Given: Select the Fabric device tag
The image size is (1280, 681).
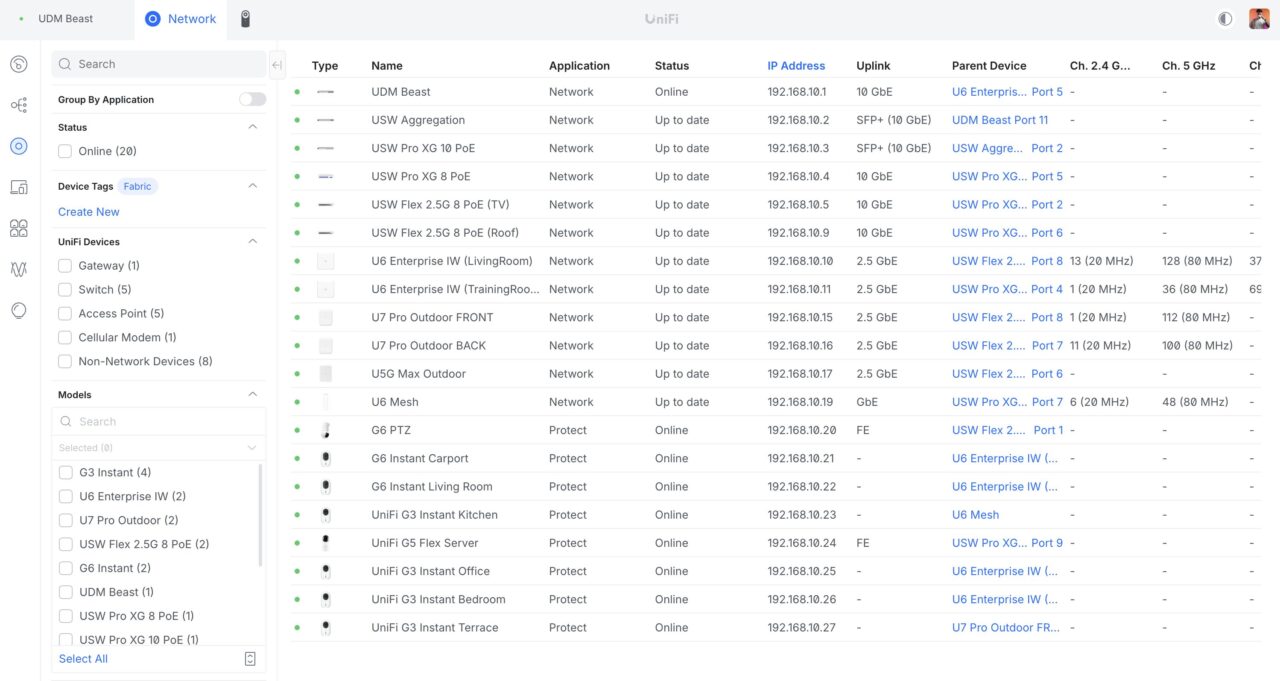Looking at the screenshot, I should pyautogui.click(x=138, y=186).
